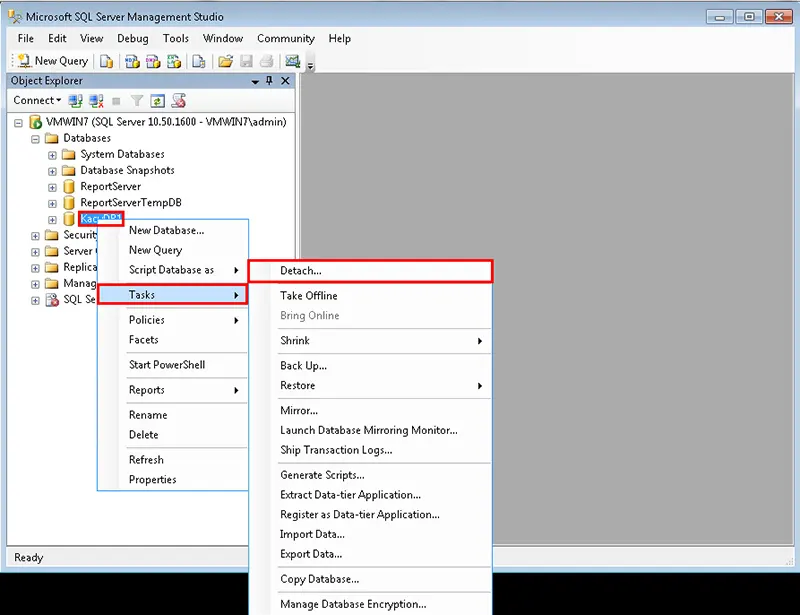Open the Reports submenu
The height and width of the screenshot is (615, 800).
[x=172, y=390]
